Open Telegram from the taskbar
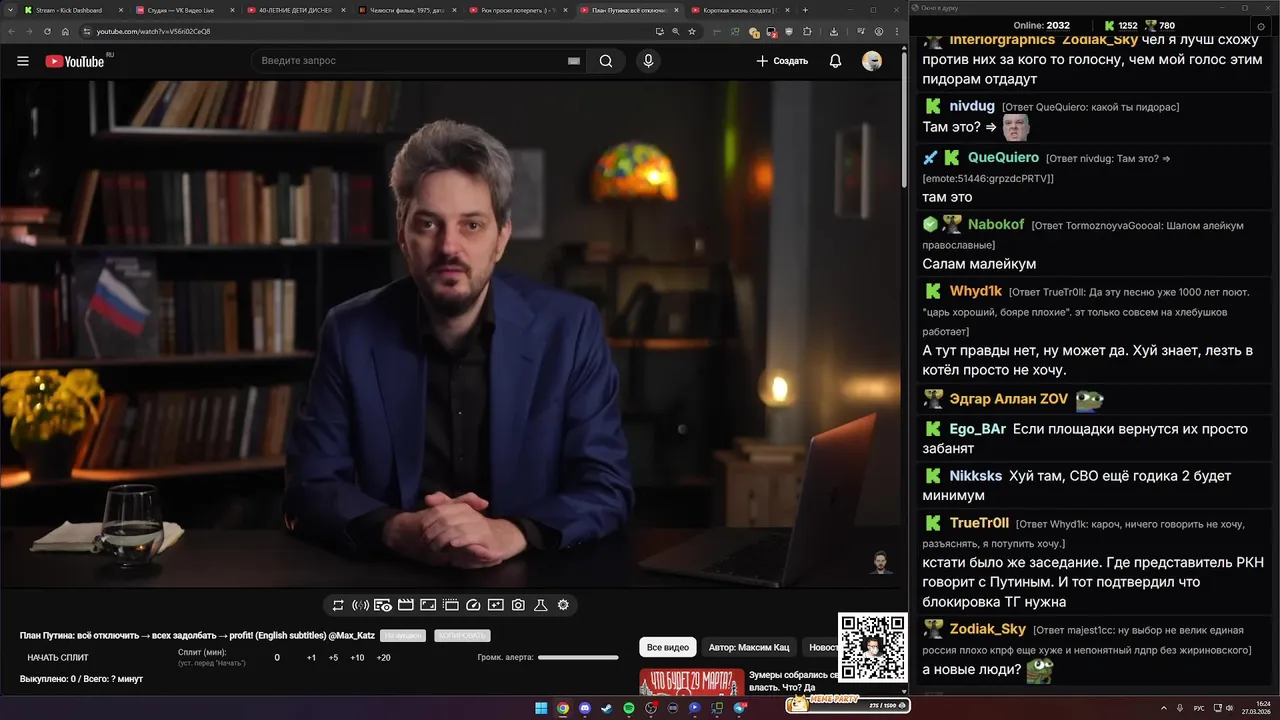 click(x=739, y=708)
